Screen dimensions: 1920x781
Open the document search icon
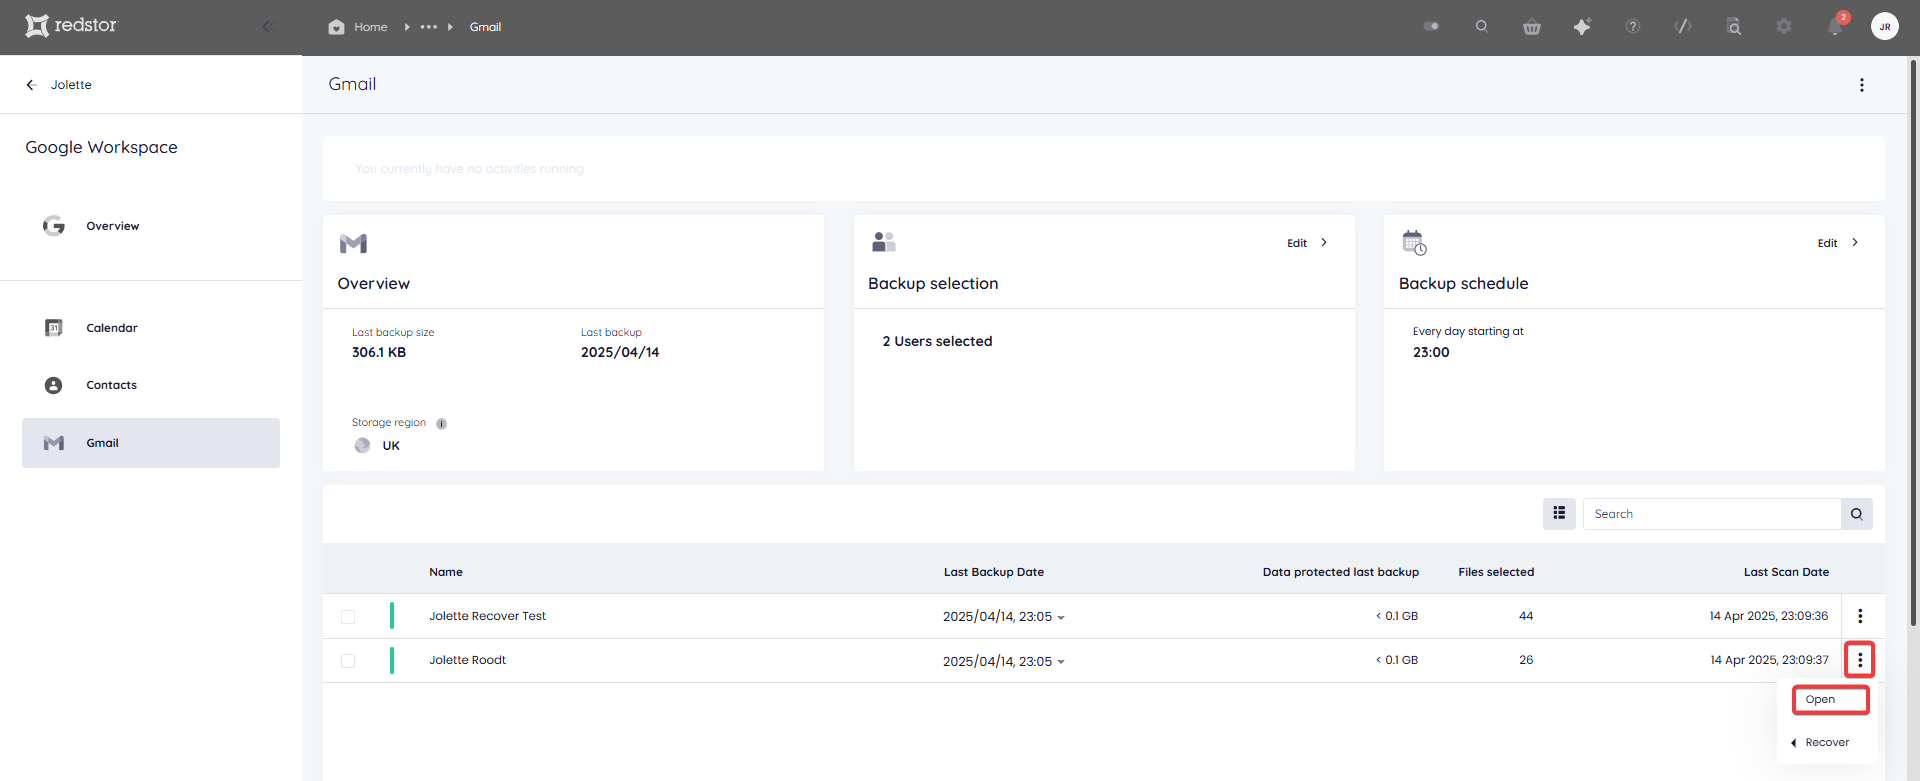[x=1733, y=27]
